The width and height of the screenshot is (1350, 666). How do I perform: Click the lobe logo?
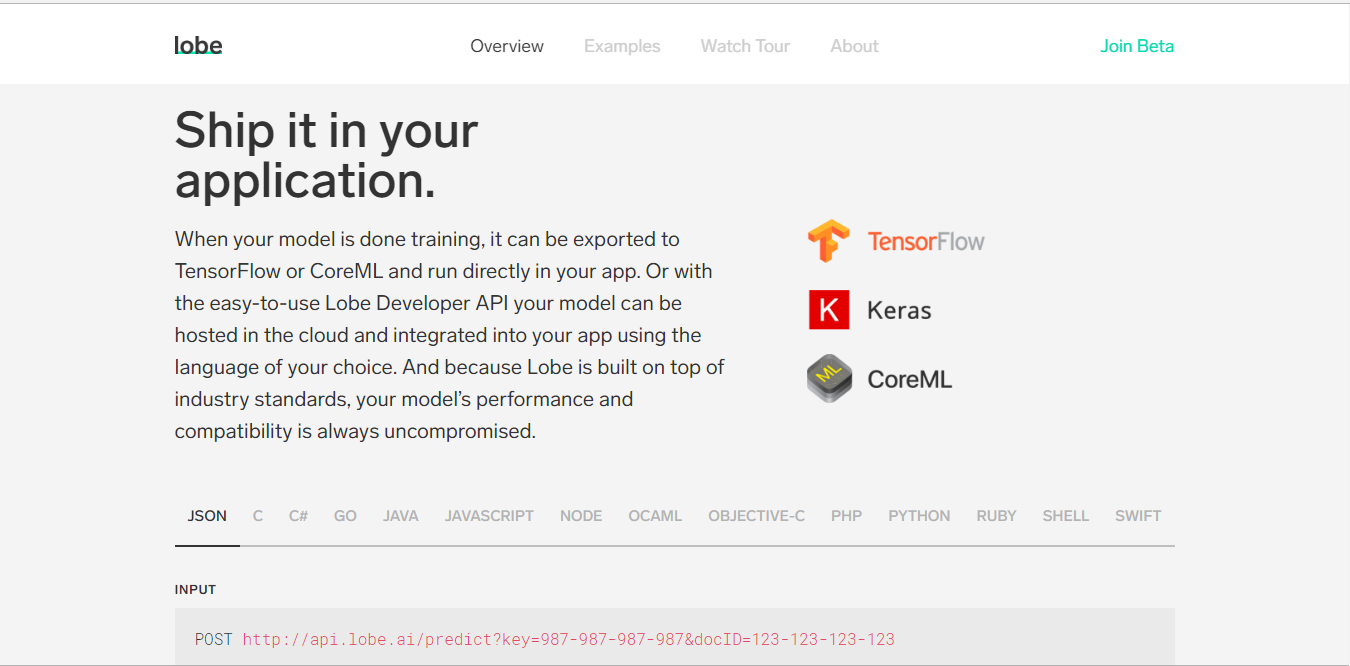point(198,45)
